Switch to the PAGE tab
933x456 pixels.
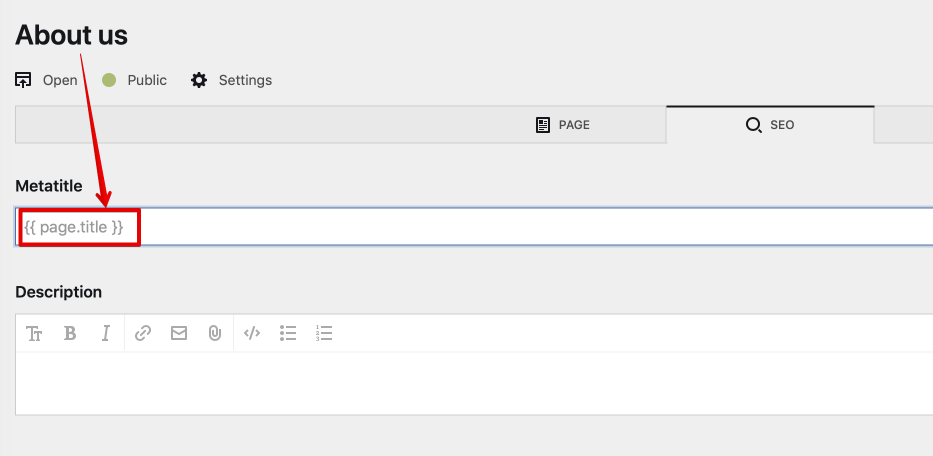coord(563,125)
